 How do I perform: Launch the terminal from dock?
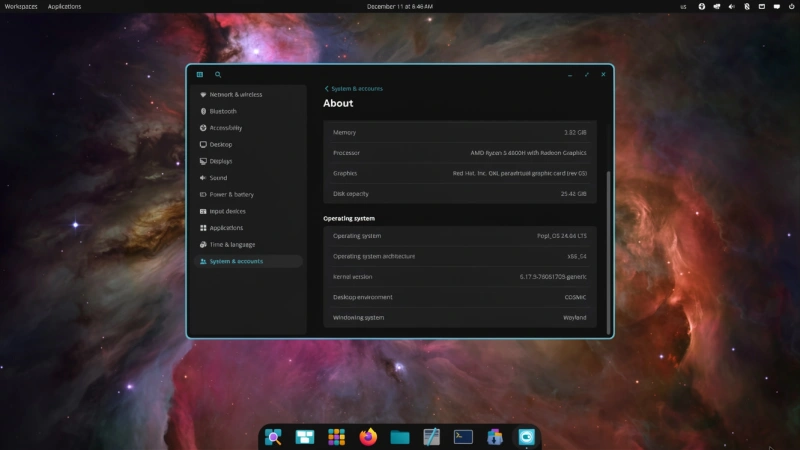tap(463, 437)
